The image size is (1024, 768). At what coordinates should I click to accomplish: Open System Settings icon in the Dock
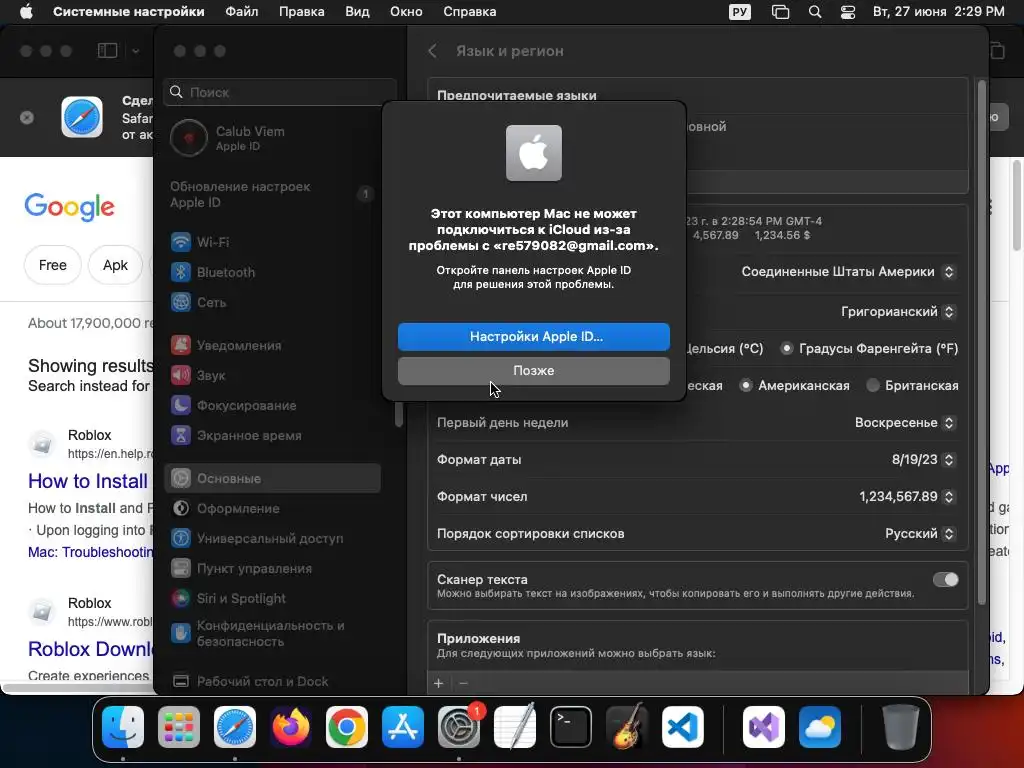(x=459, y=727)
